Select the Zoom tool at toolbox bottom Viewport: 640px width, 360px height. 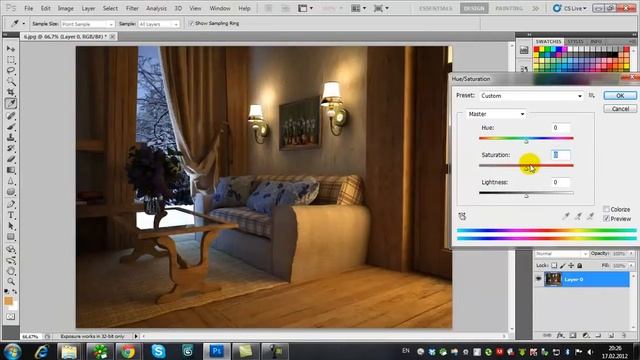(x=11, y=282)
